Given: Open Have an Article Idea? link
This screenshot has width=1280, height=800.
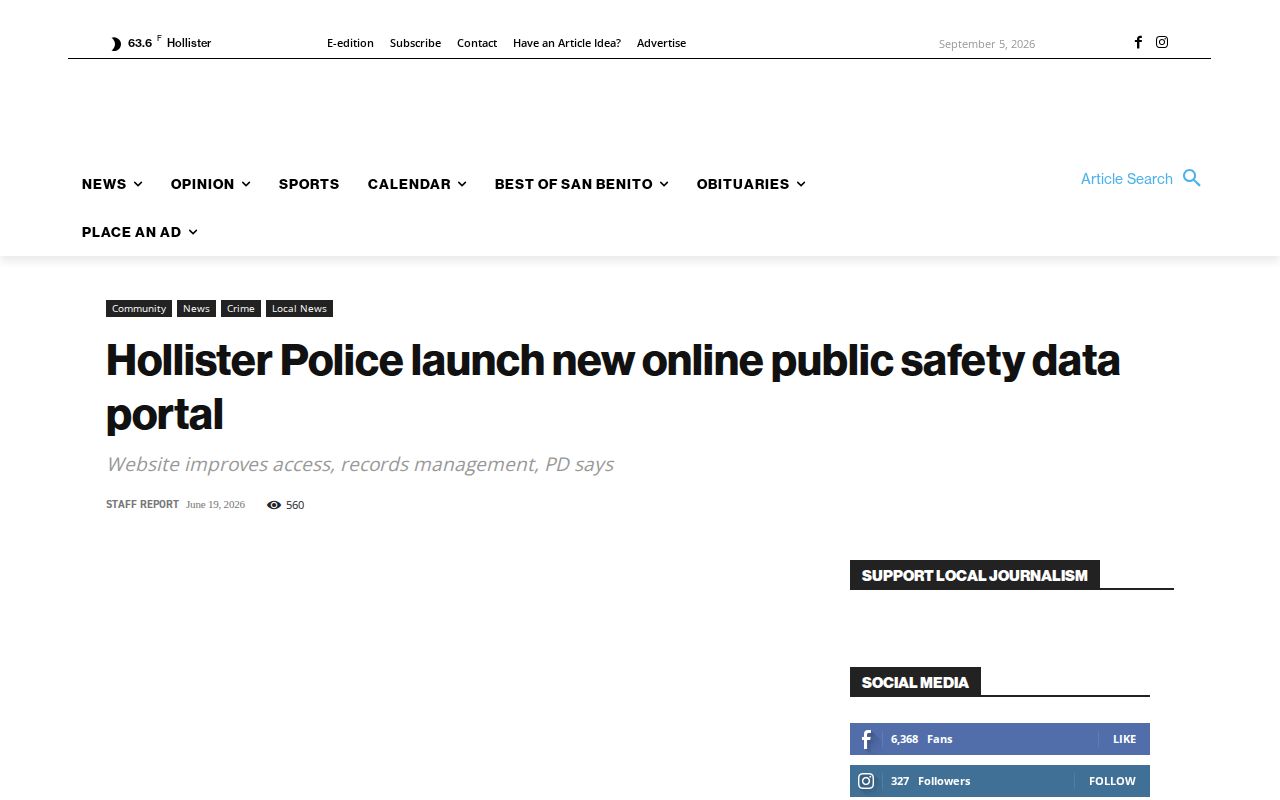Looking at the screenshot, I should tap(567, 43).
